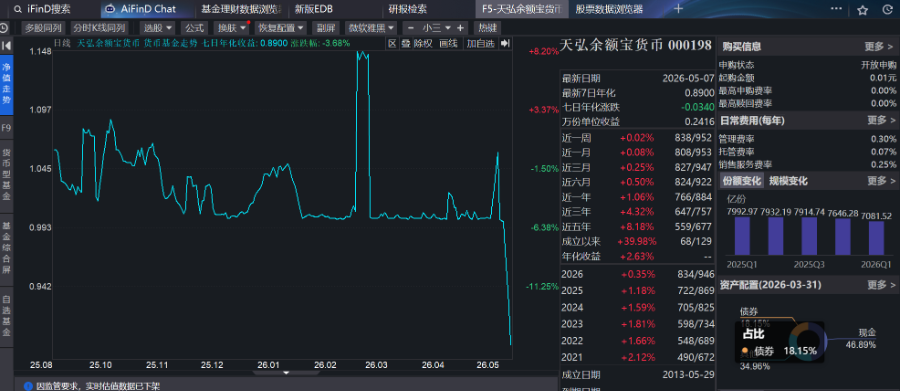The width and height of the screenshot is (900, 391).
Task: Click the 万份单位收益 0.2416 row
Action: point(637,122)
